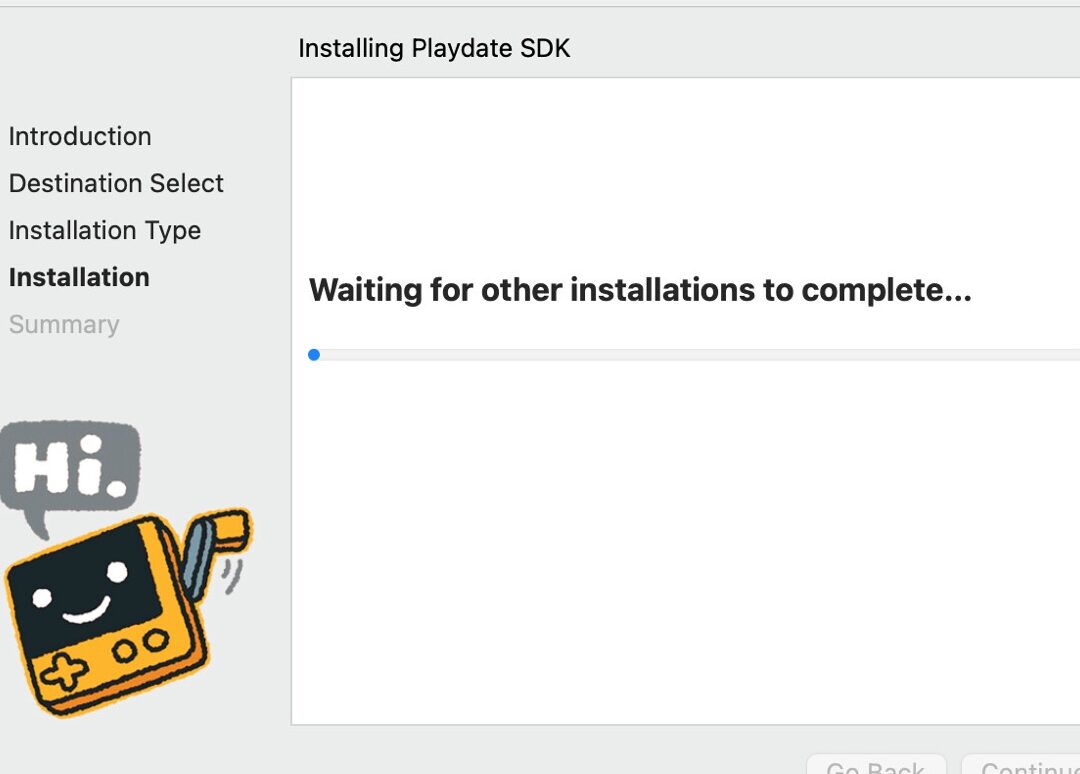Screen dimensions: 1080x774
Task: Click the gray "Hi." speech bubble
Action: 70,468
